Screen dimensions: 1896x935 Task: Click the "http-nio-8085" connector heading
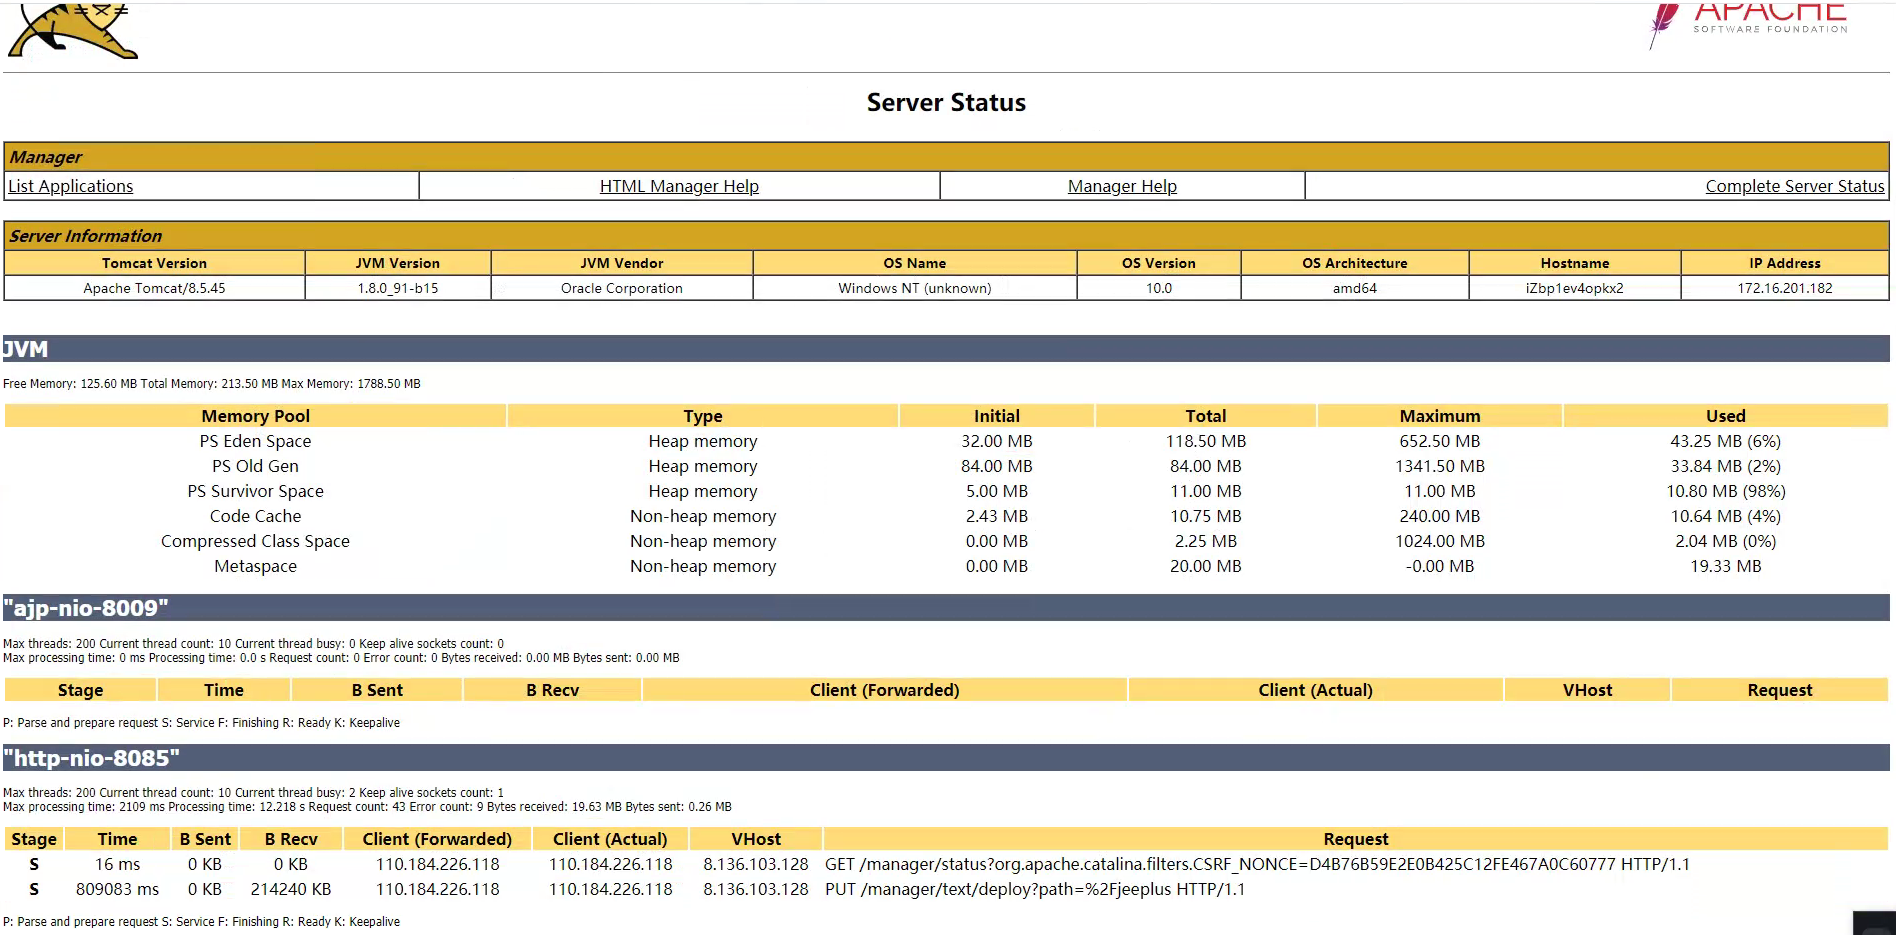pyautogui.click(x=946, y=758)
